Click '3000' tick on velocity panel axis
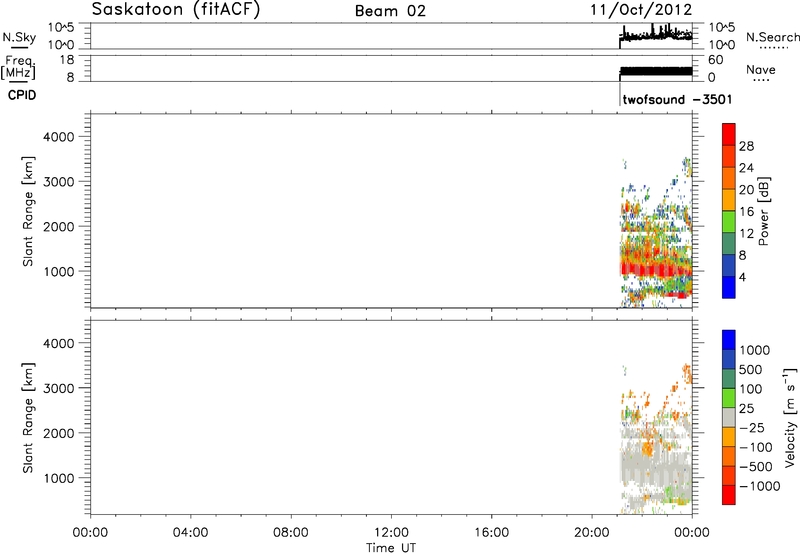 (x=58, y=388)
